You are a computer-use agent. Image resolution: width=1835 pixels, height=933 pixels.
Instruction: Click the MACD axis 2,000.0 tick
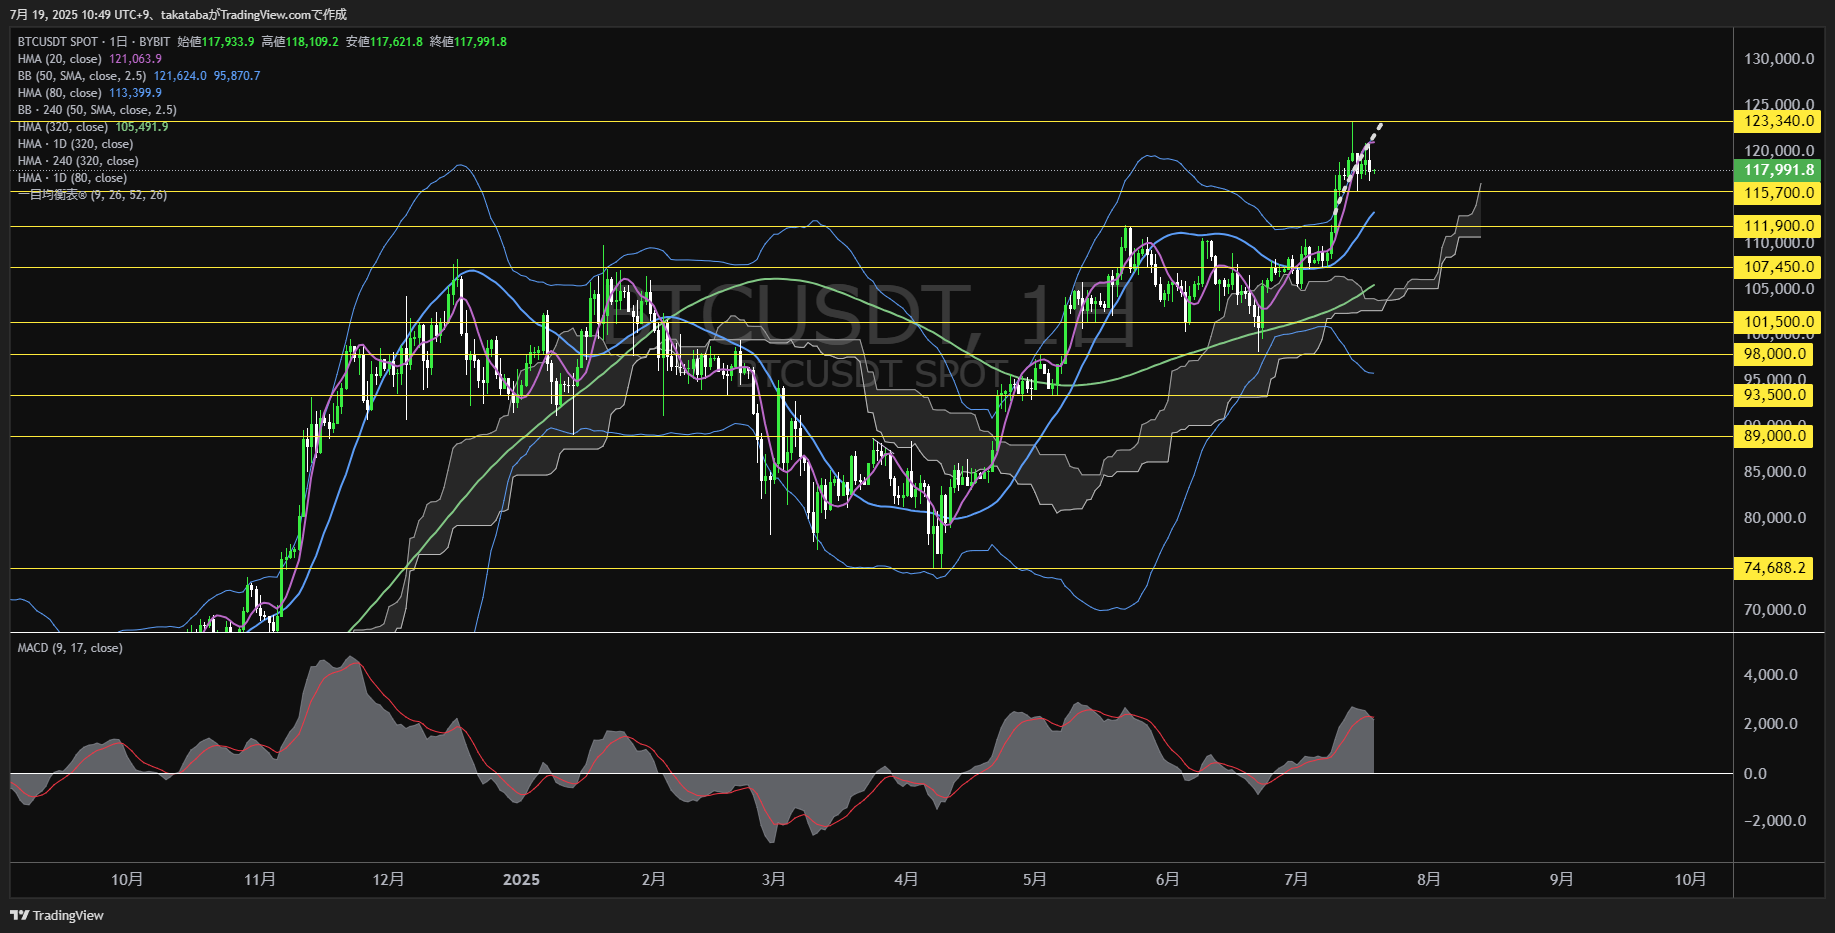(1771, 724)
